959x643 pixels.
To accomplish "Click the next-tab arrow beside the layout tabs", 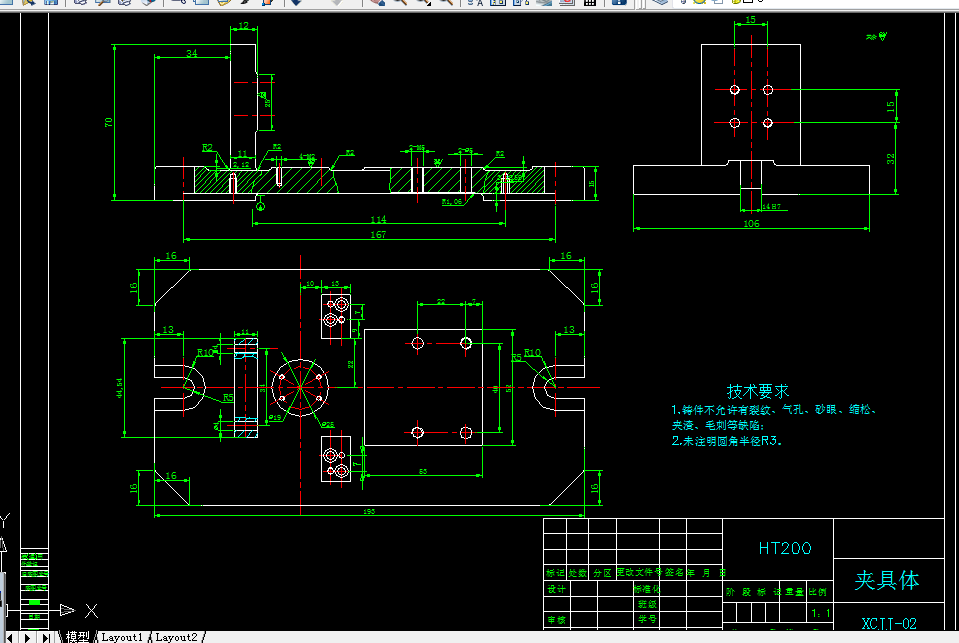I will (x=28, y=637).
